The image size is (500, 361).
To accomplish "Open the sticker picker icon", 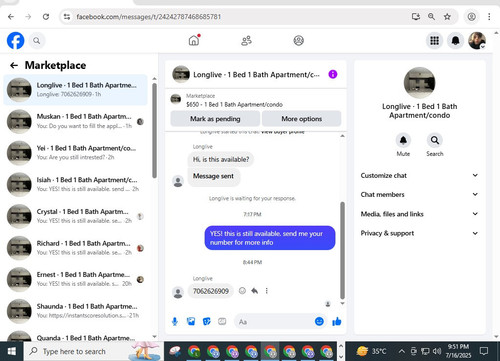I will click(x=207, y=321).
